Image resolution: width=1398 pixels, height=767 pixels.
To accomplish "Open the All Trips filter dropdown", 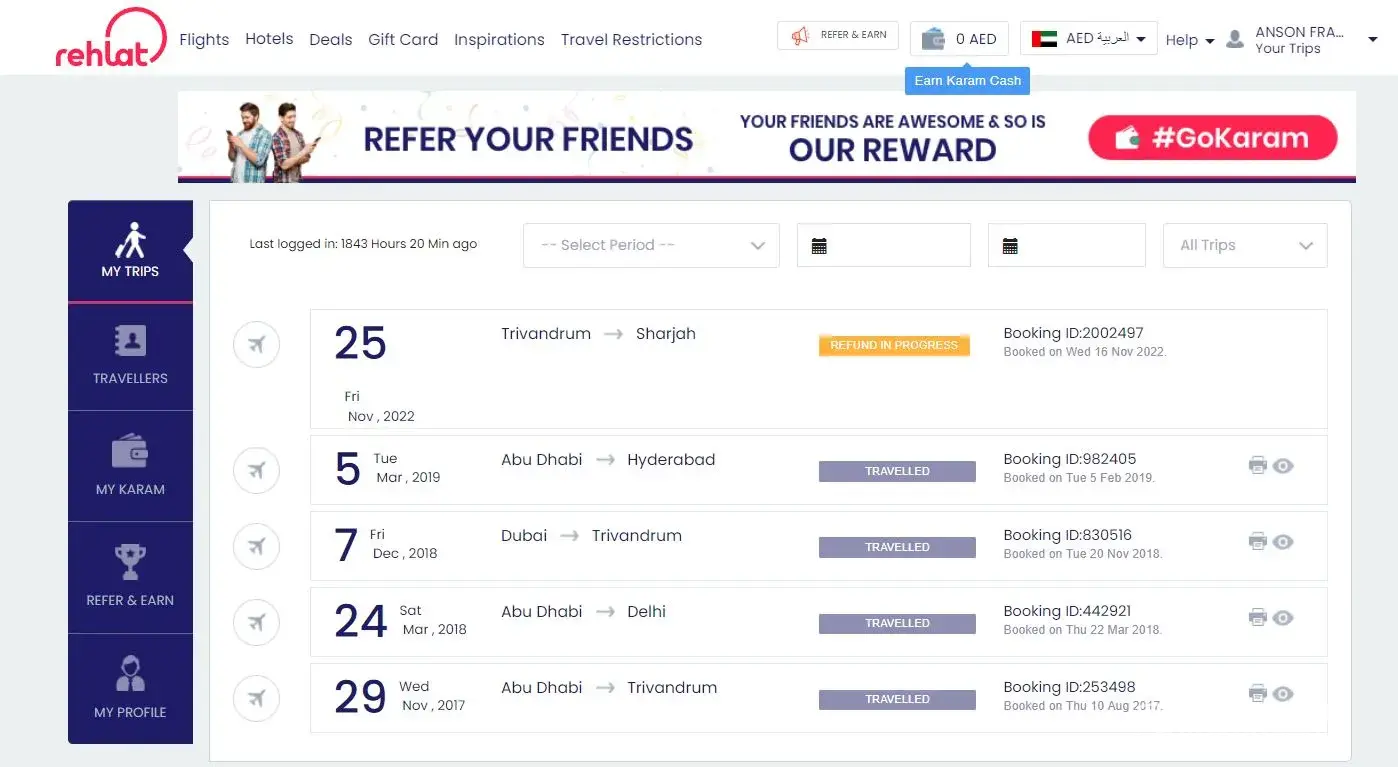I will point(1245,245).
